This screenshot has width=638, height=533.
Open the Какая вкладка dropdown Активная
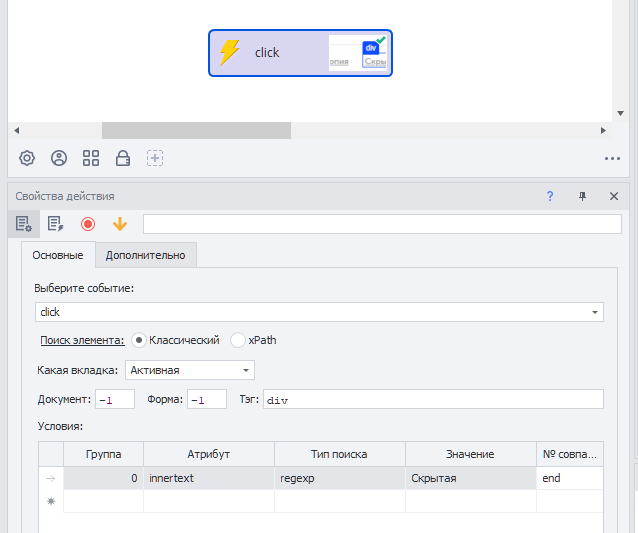point(190,370)
